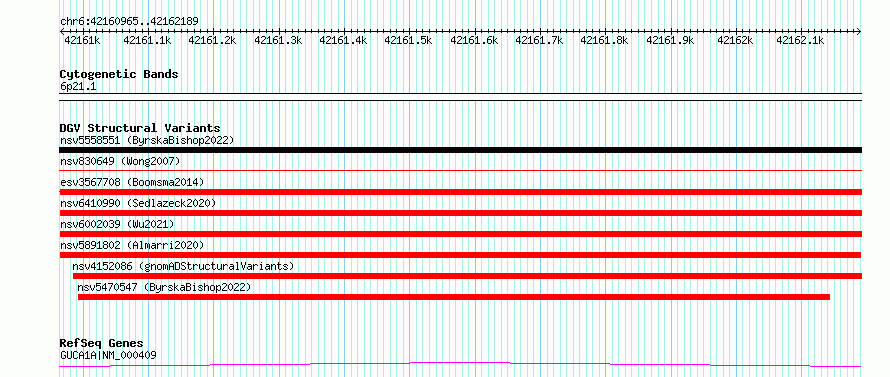The height and width of the screenshot is (377, 890).
Task: Click the 42161.5k ruler tick label
Action: (x=409, y=40)
